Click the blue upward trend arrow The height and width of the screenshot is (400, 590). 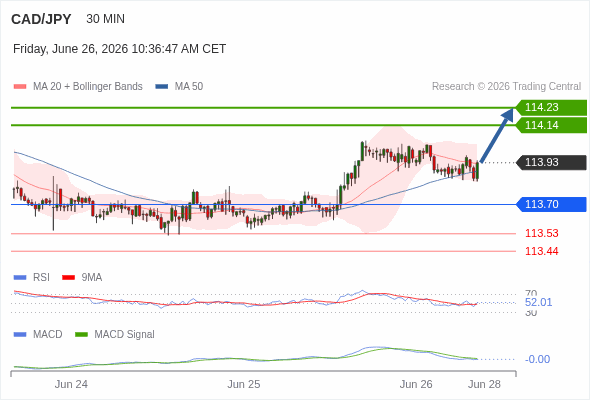[x=497, y=135]
